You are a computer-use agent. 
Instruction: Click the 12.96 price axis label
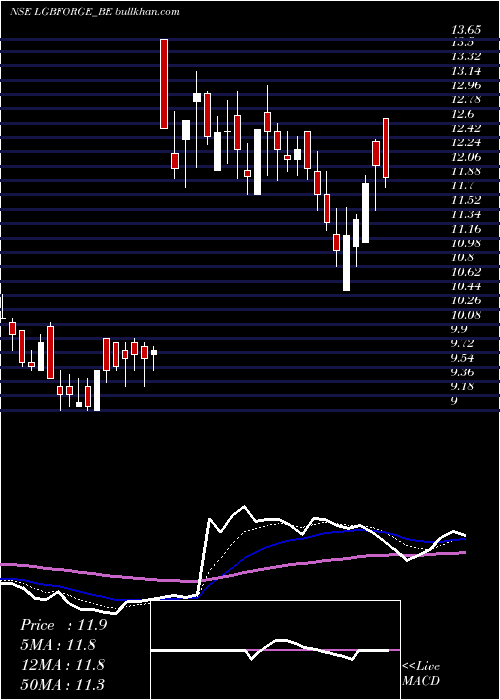(466, 85)
